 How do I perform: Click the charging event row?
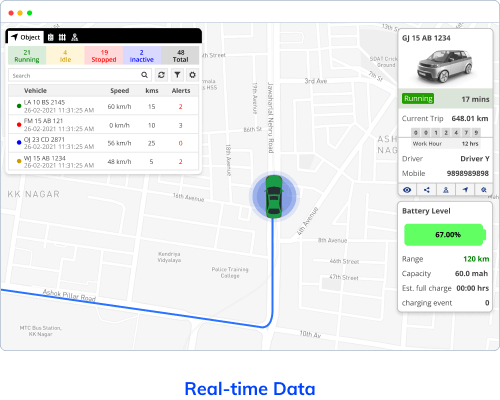[446, 303]
